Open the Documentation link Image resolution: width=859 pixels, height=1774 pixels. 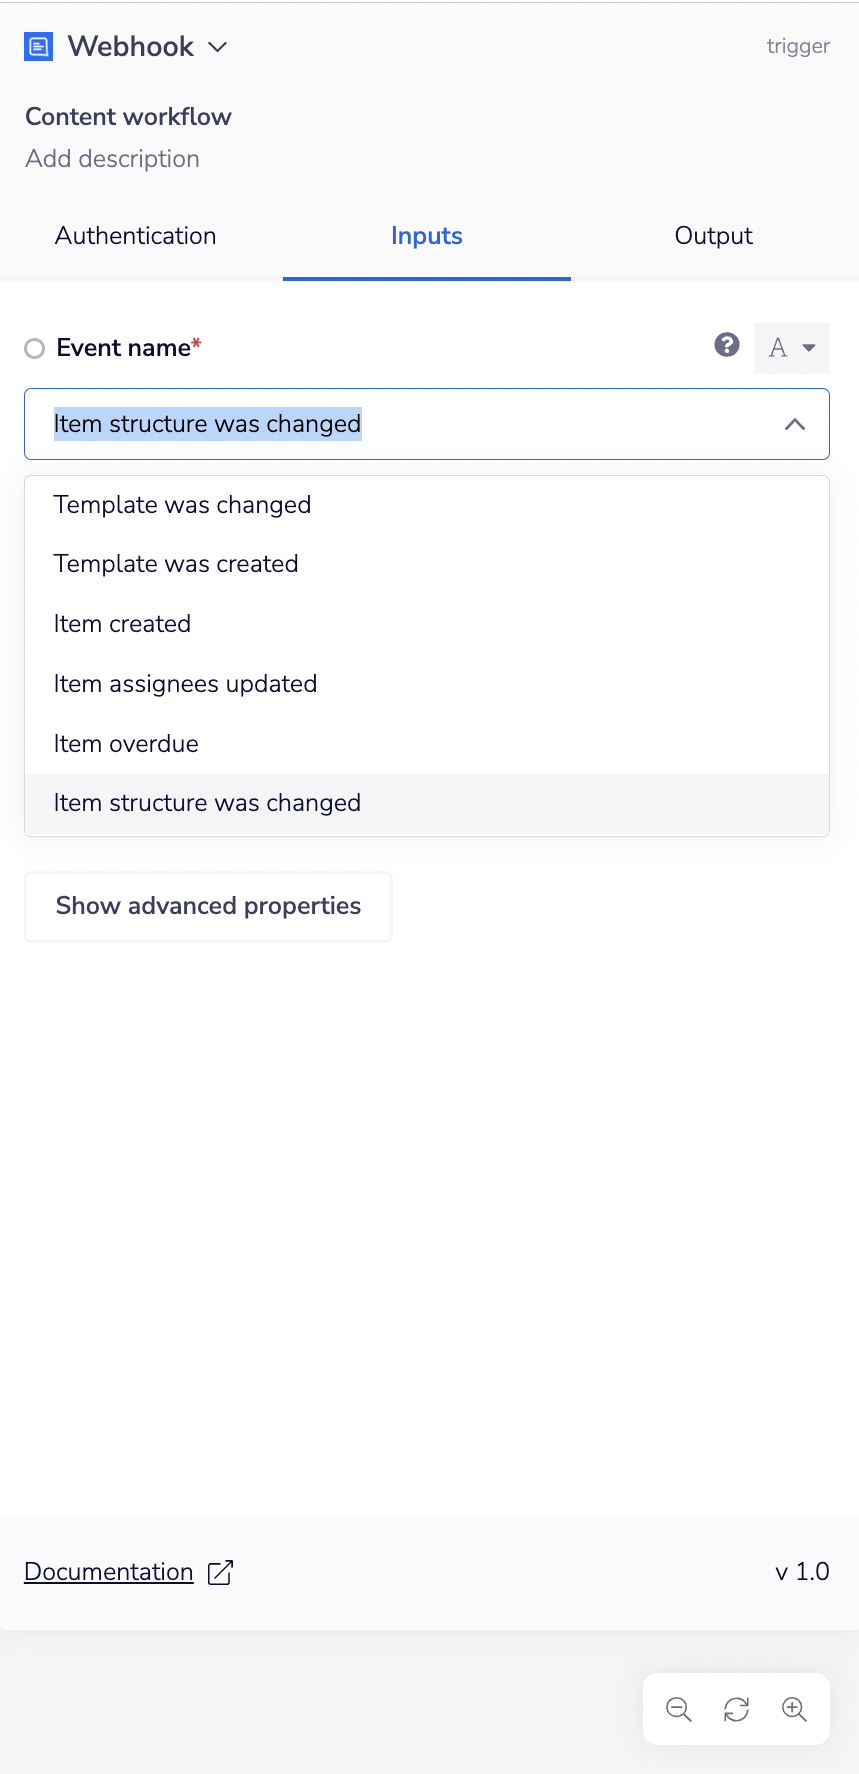point(108,1571)
